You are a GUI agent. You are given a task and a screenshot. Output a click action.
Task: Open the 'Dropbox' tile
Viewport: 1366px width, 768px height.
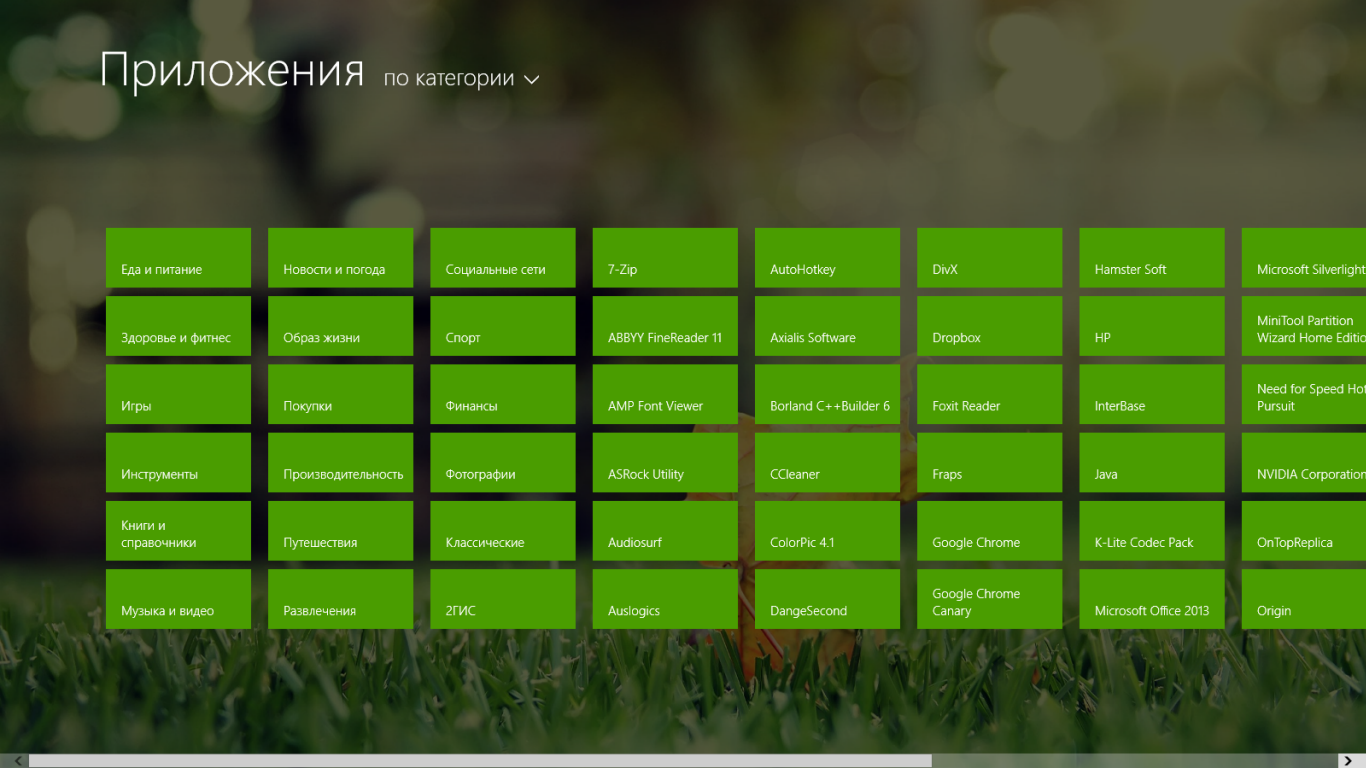(989, 326)
